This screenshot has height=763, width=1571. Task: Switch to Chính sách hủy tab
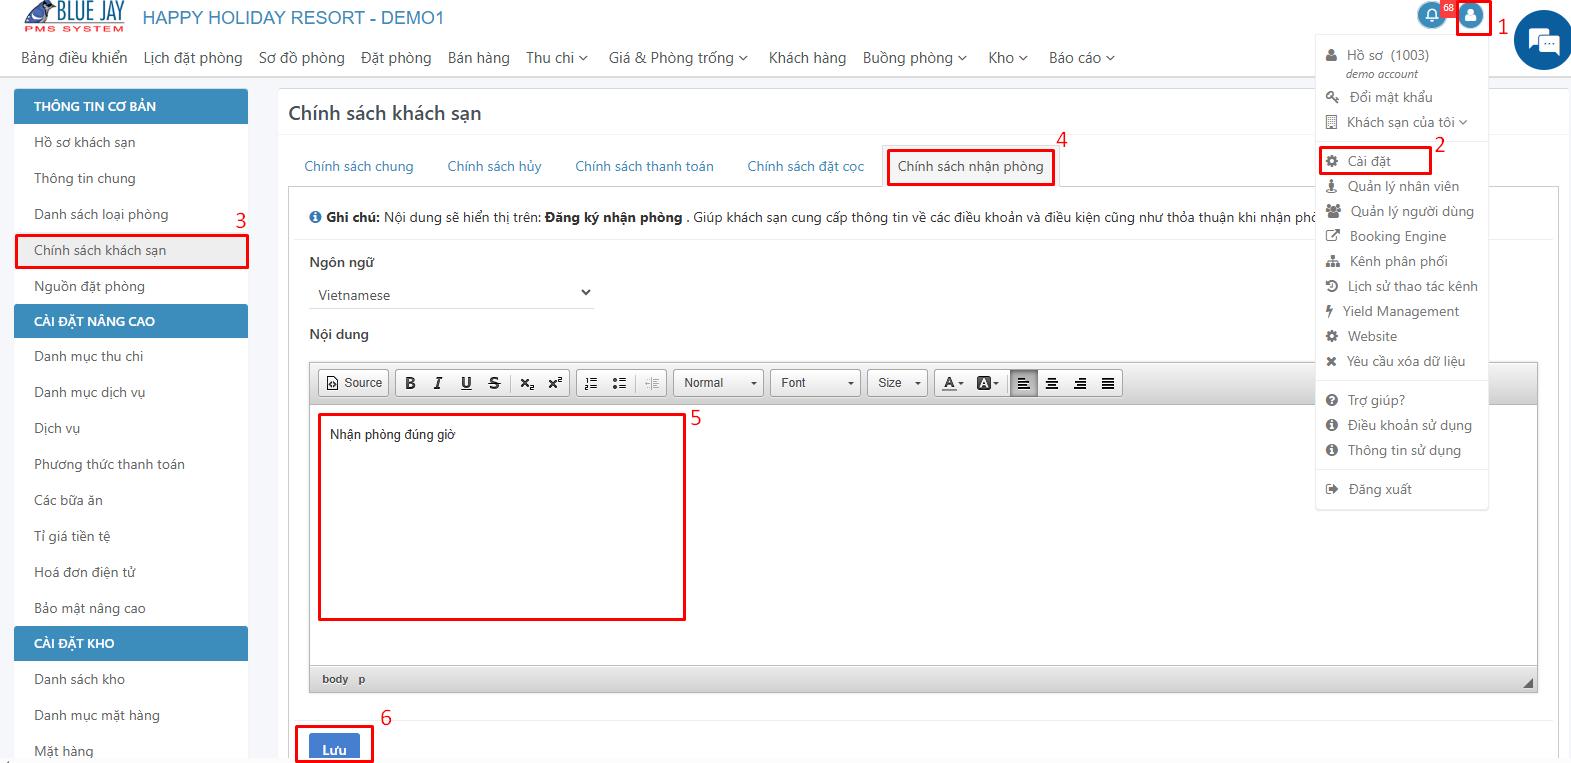(494, 166)
